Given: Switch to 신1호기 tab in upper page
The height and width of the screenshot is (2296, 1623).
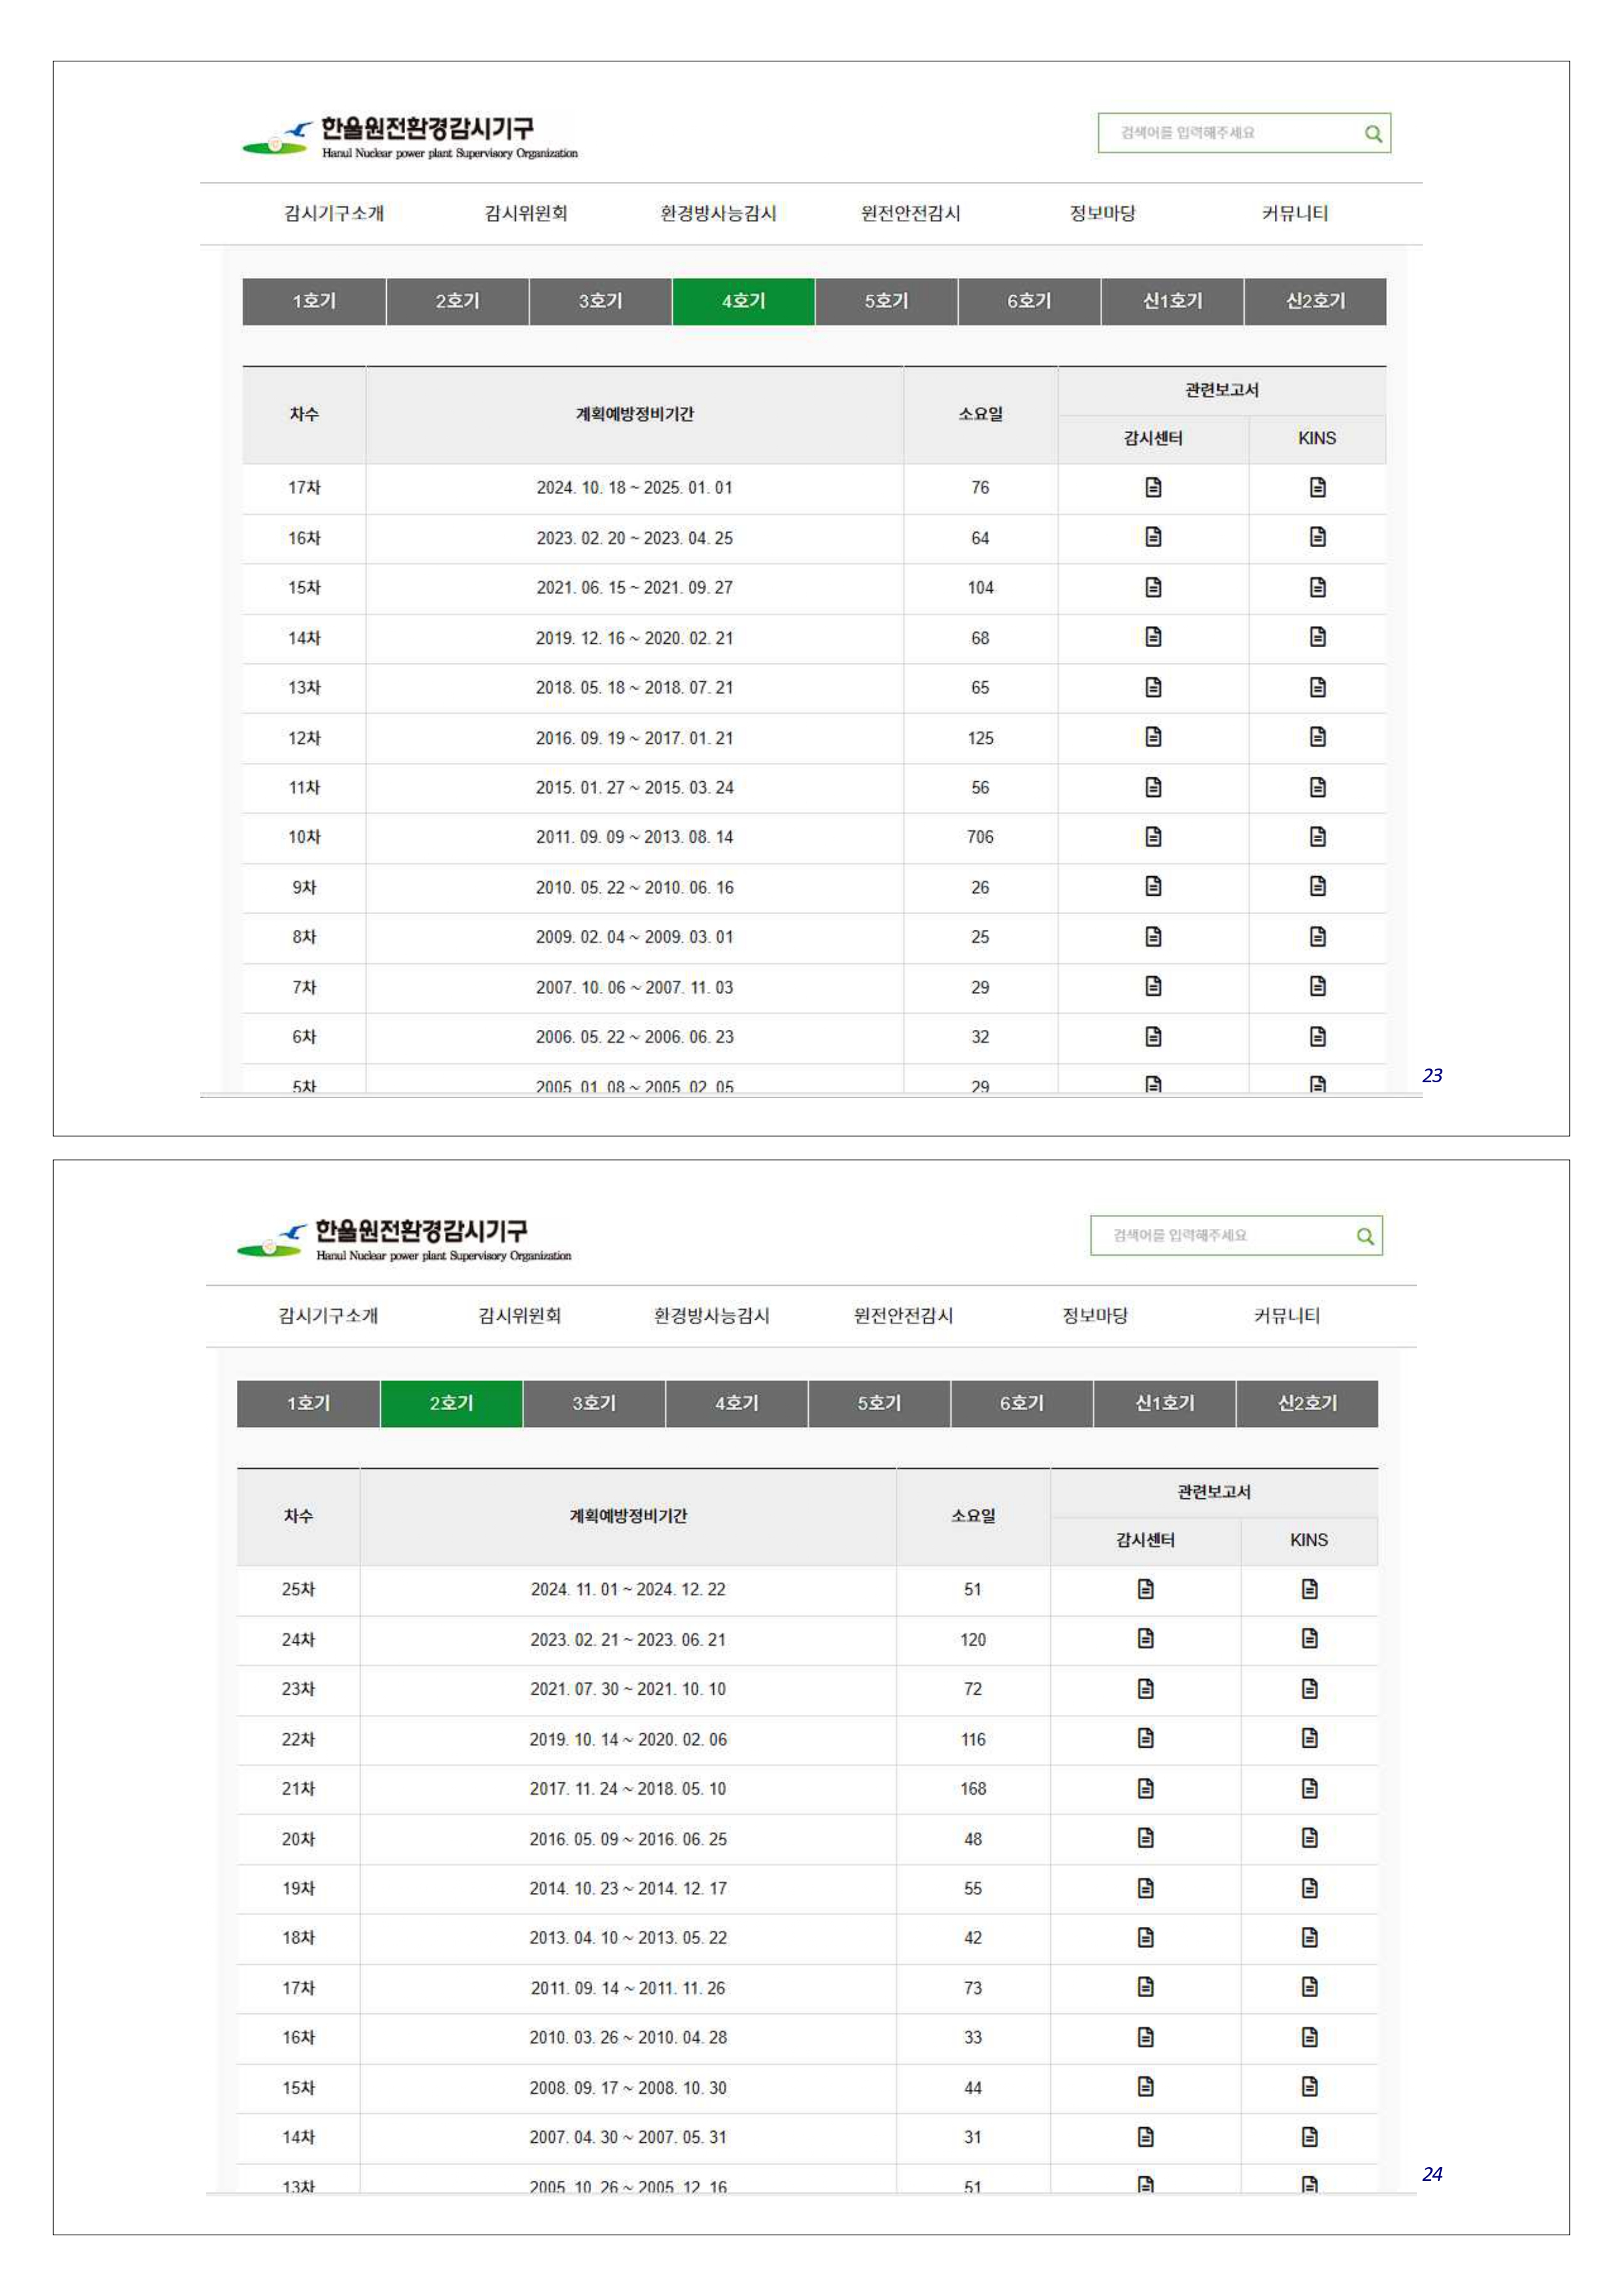Looking at the screenshot, I should 1172,301.
